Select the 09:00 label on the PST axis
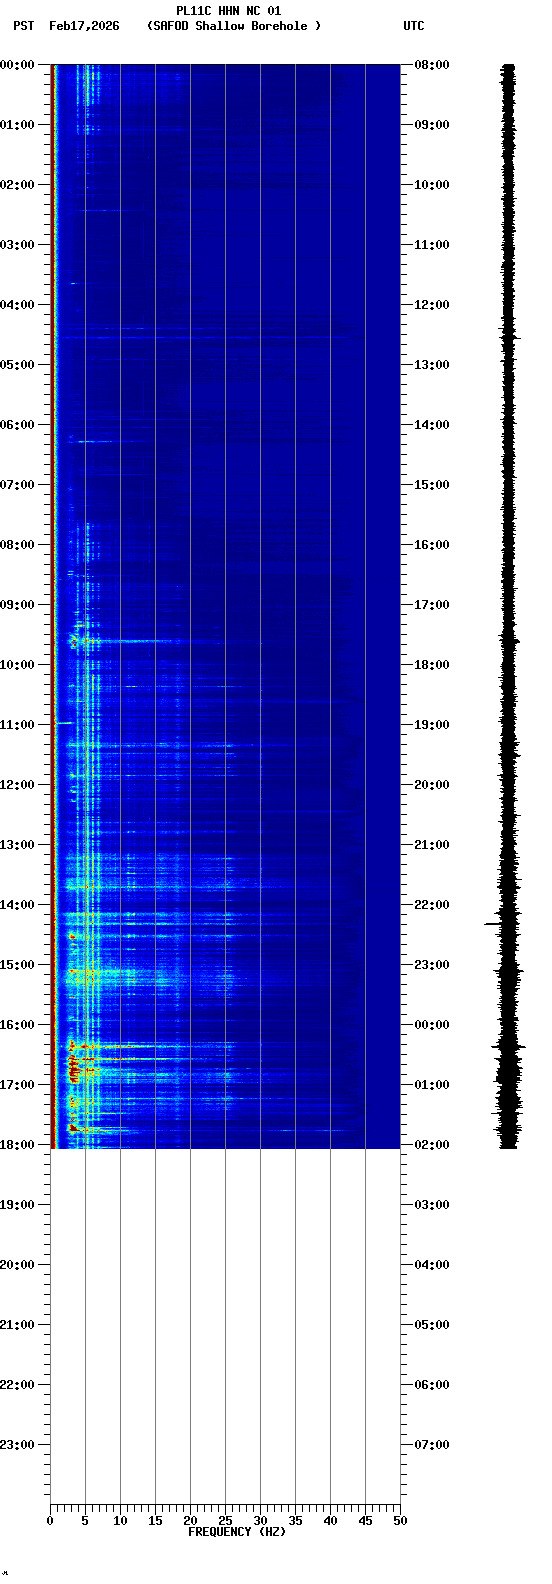Viewport: 552px width, 1584px height. (x=19, y=605)
